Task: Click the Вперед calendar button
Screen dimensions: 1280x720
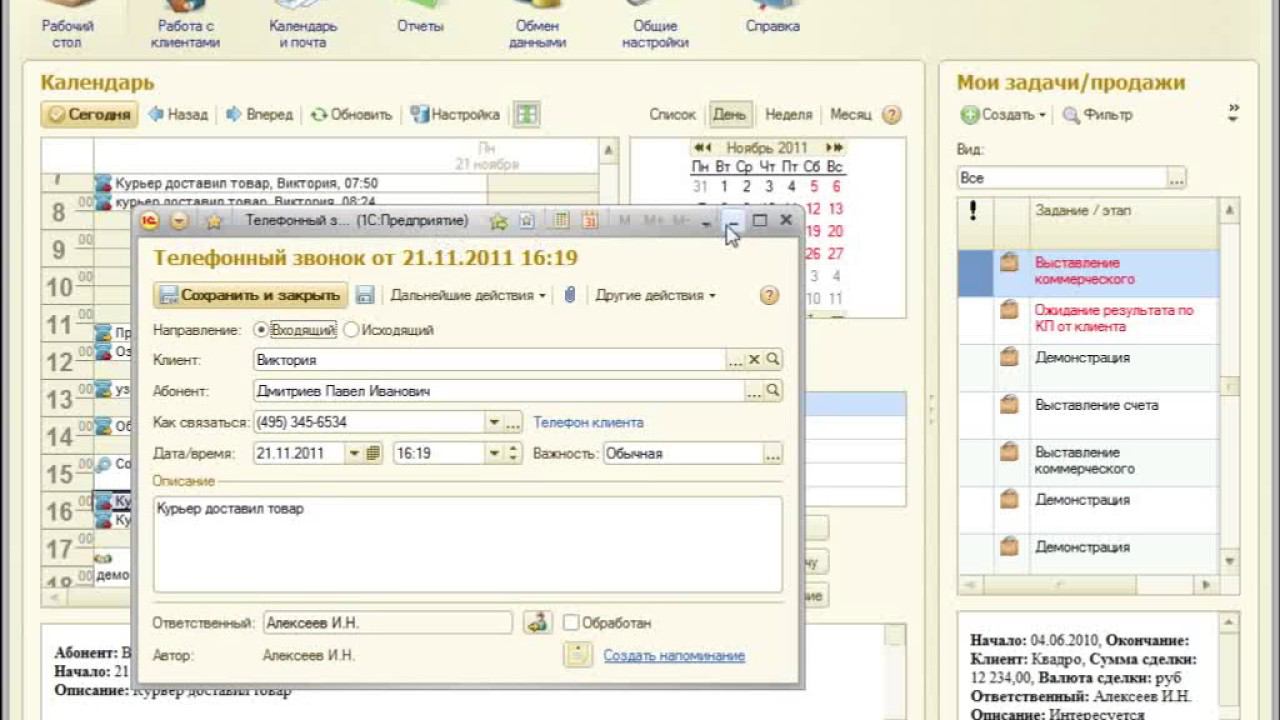Action: [259, 114]
